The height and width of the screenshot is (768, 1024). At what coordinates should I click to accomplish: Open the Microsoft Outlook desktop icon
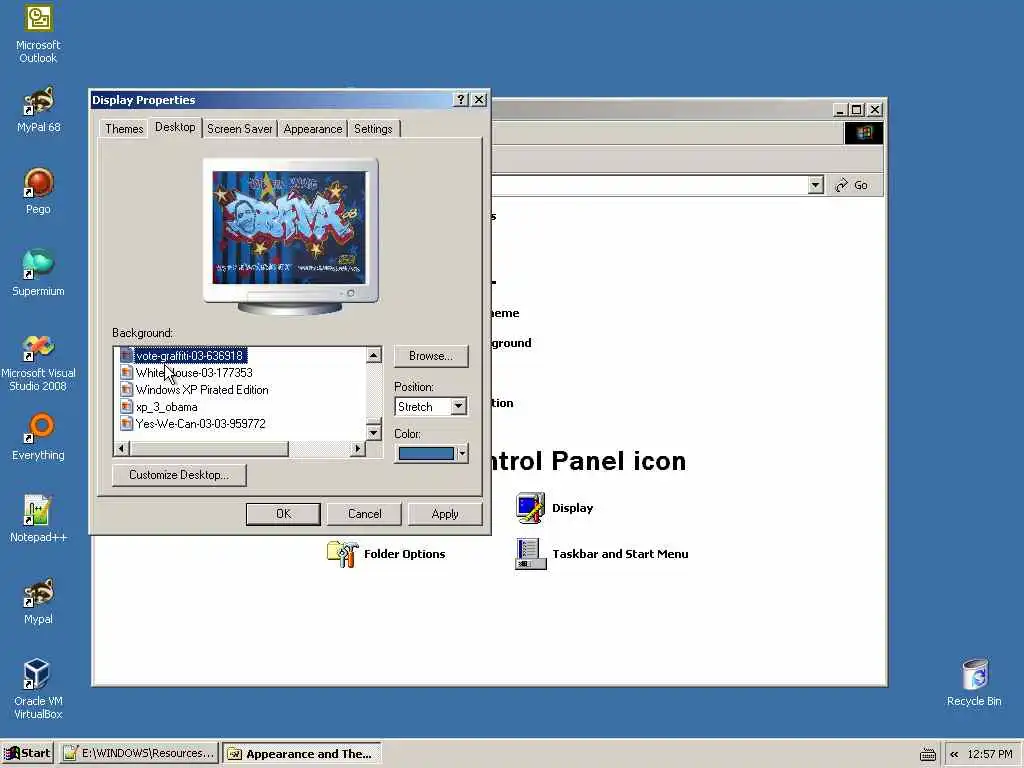(x=38, y=34)
